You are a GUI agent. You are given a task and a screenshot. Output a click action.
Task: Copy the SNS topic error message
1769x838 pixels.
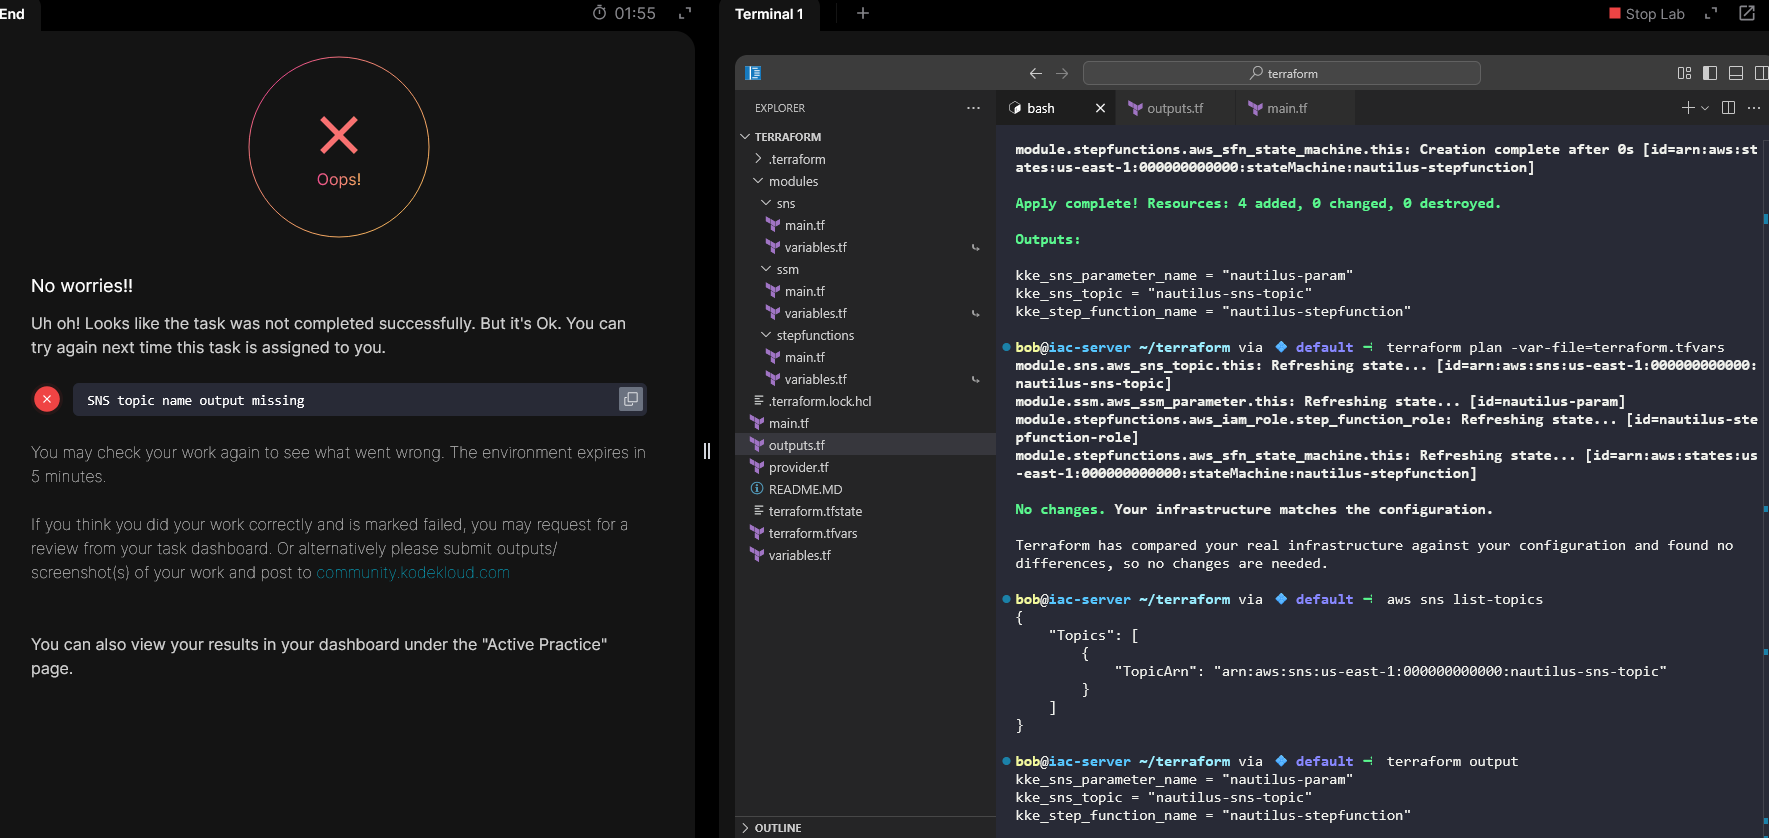pyautogui.click(x=630, y=399)
